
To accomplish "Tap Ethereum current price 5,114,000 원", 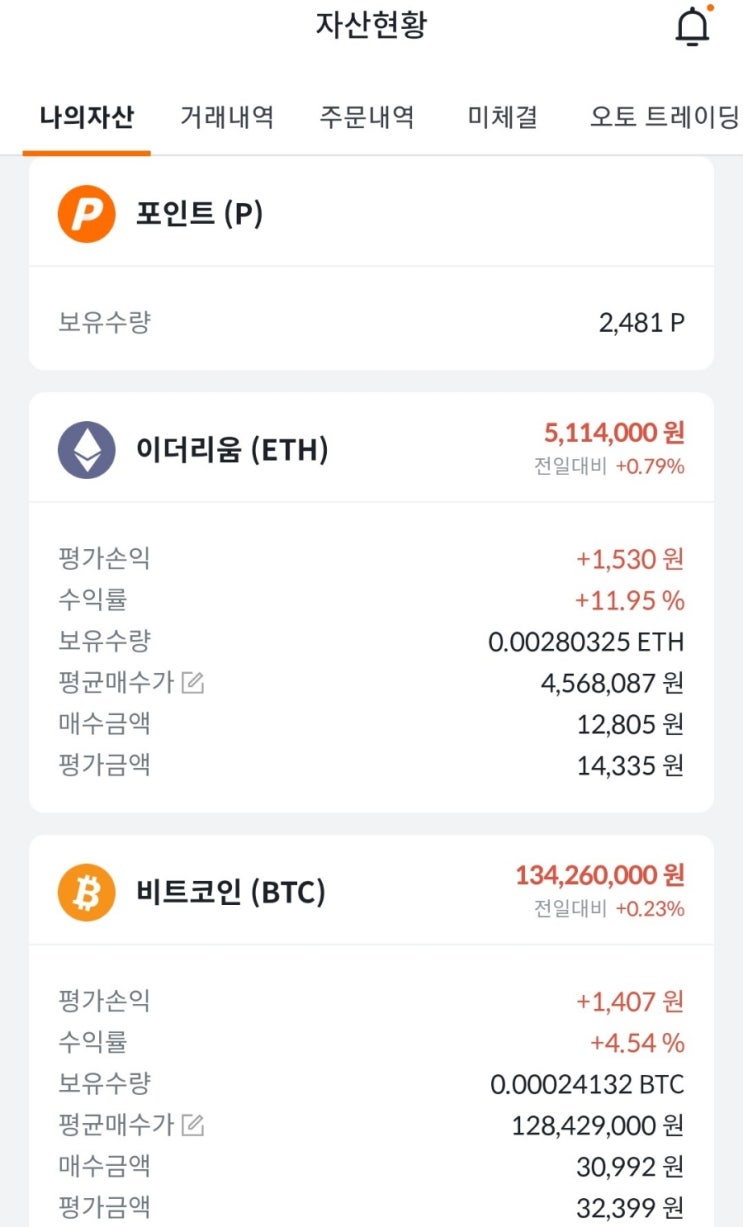I will tap(614, 433).
